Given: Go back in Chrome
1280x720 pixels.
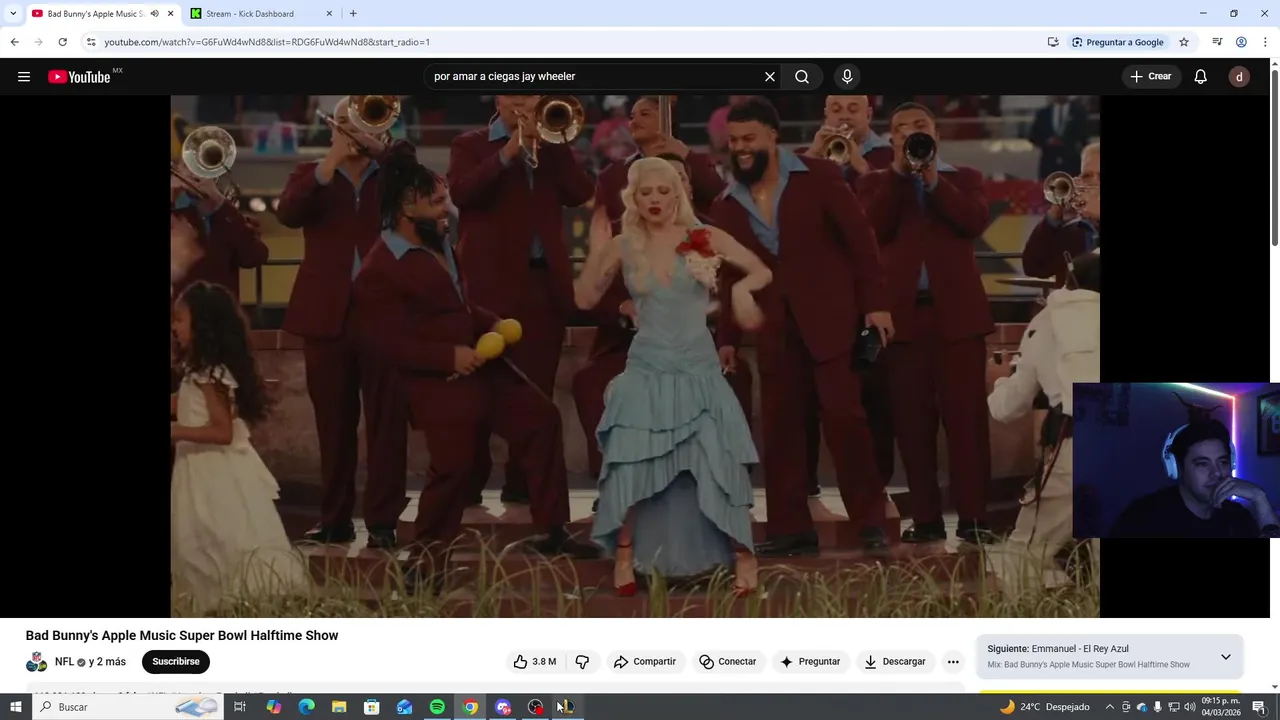Looking at the screenshot, I should point(14,42).
